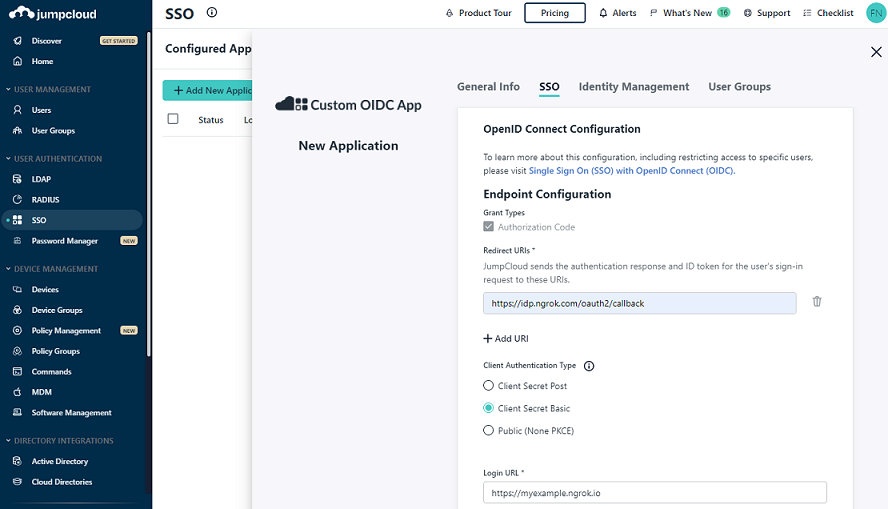This screenshot has width=888, height=509.
Task: Click the Alerts bell icon
Action: click(603, 13)
